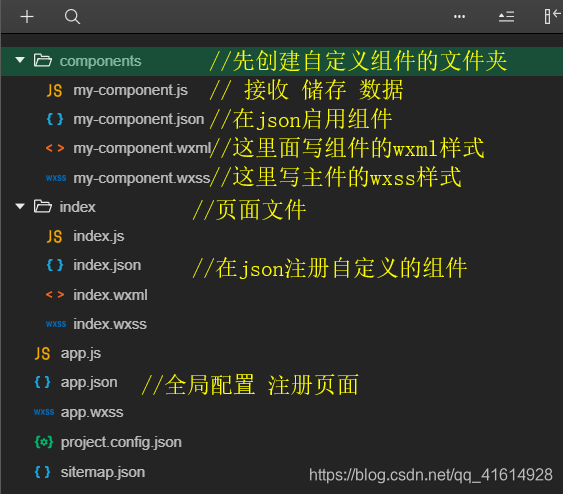Click angle-brackets icon of index.wxml

click(55, 295)
